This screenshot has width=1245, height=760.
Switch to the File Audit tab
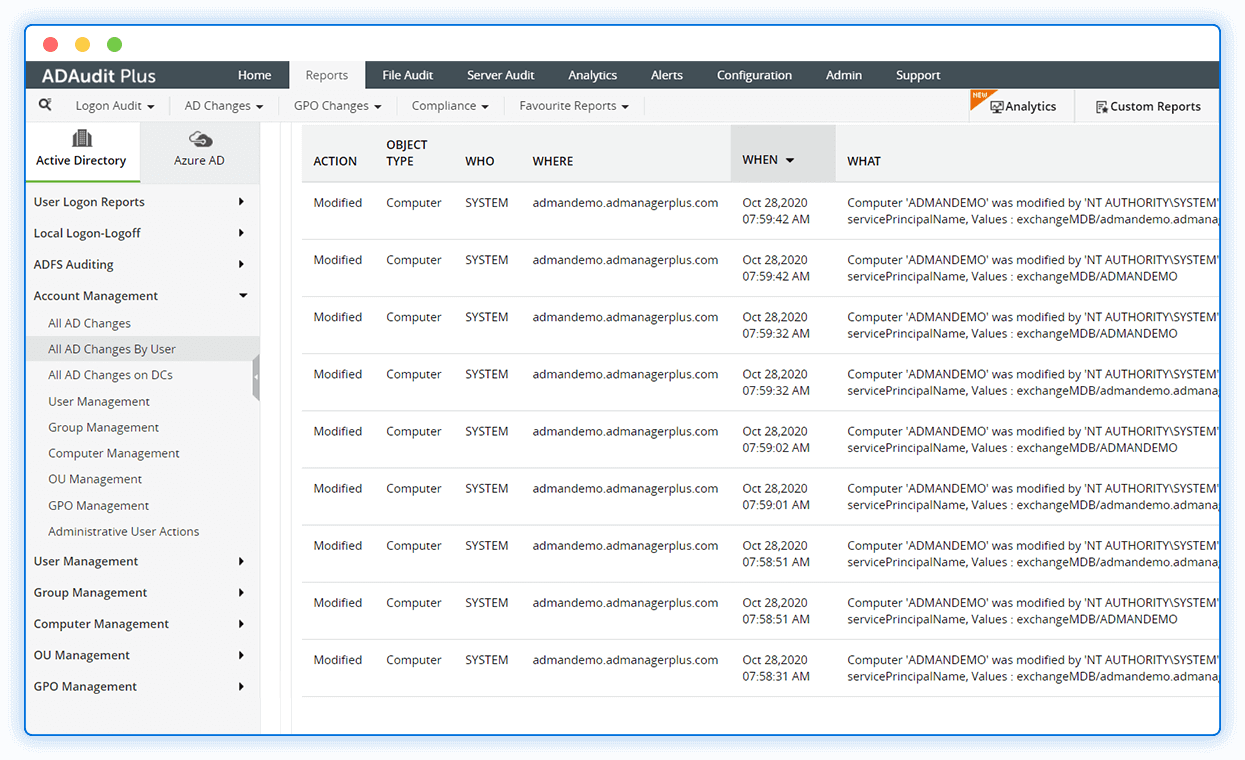click(408, 75)
